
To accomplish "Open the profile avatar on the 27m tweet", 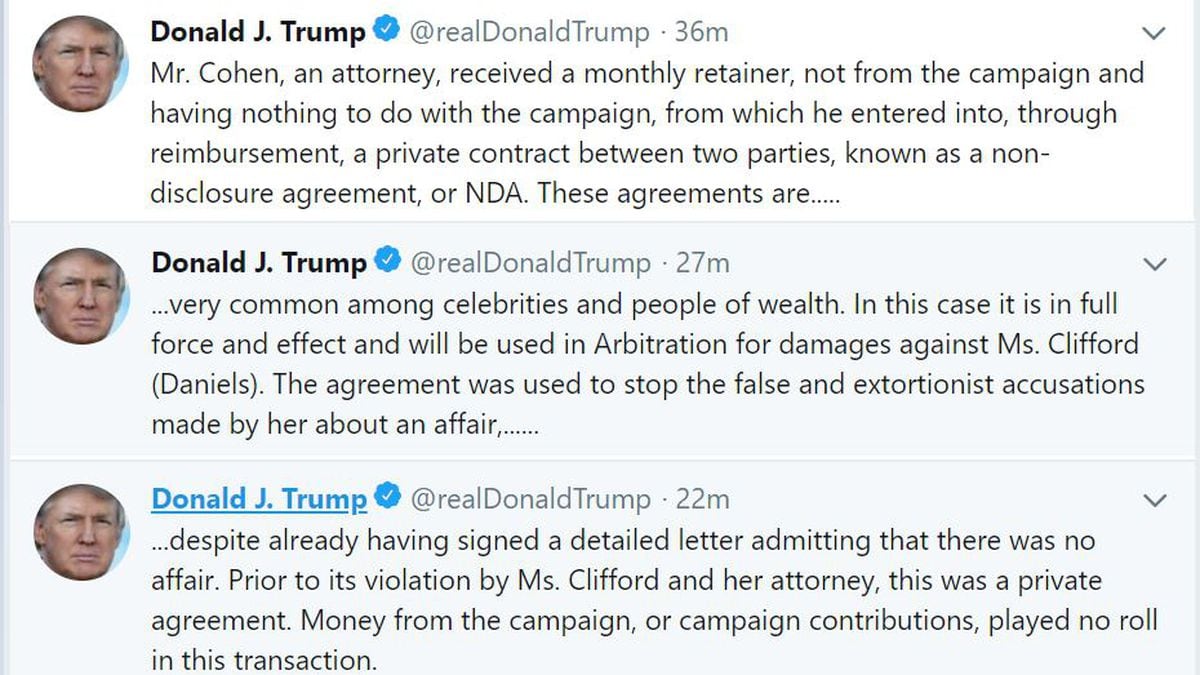I will pos(80,296).
